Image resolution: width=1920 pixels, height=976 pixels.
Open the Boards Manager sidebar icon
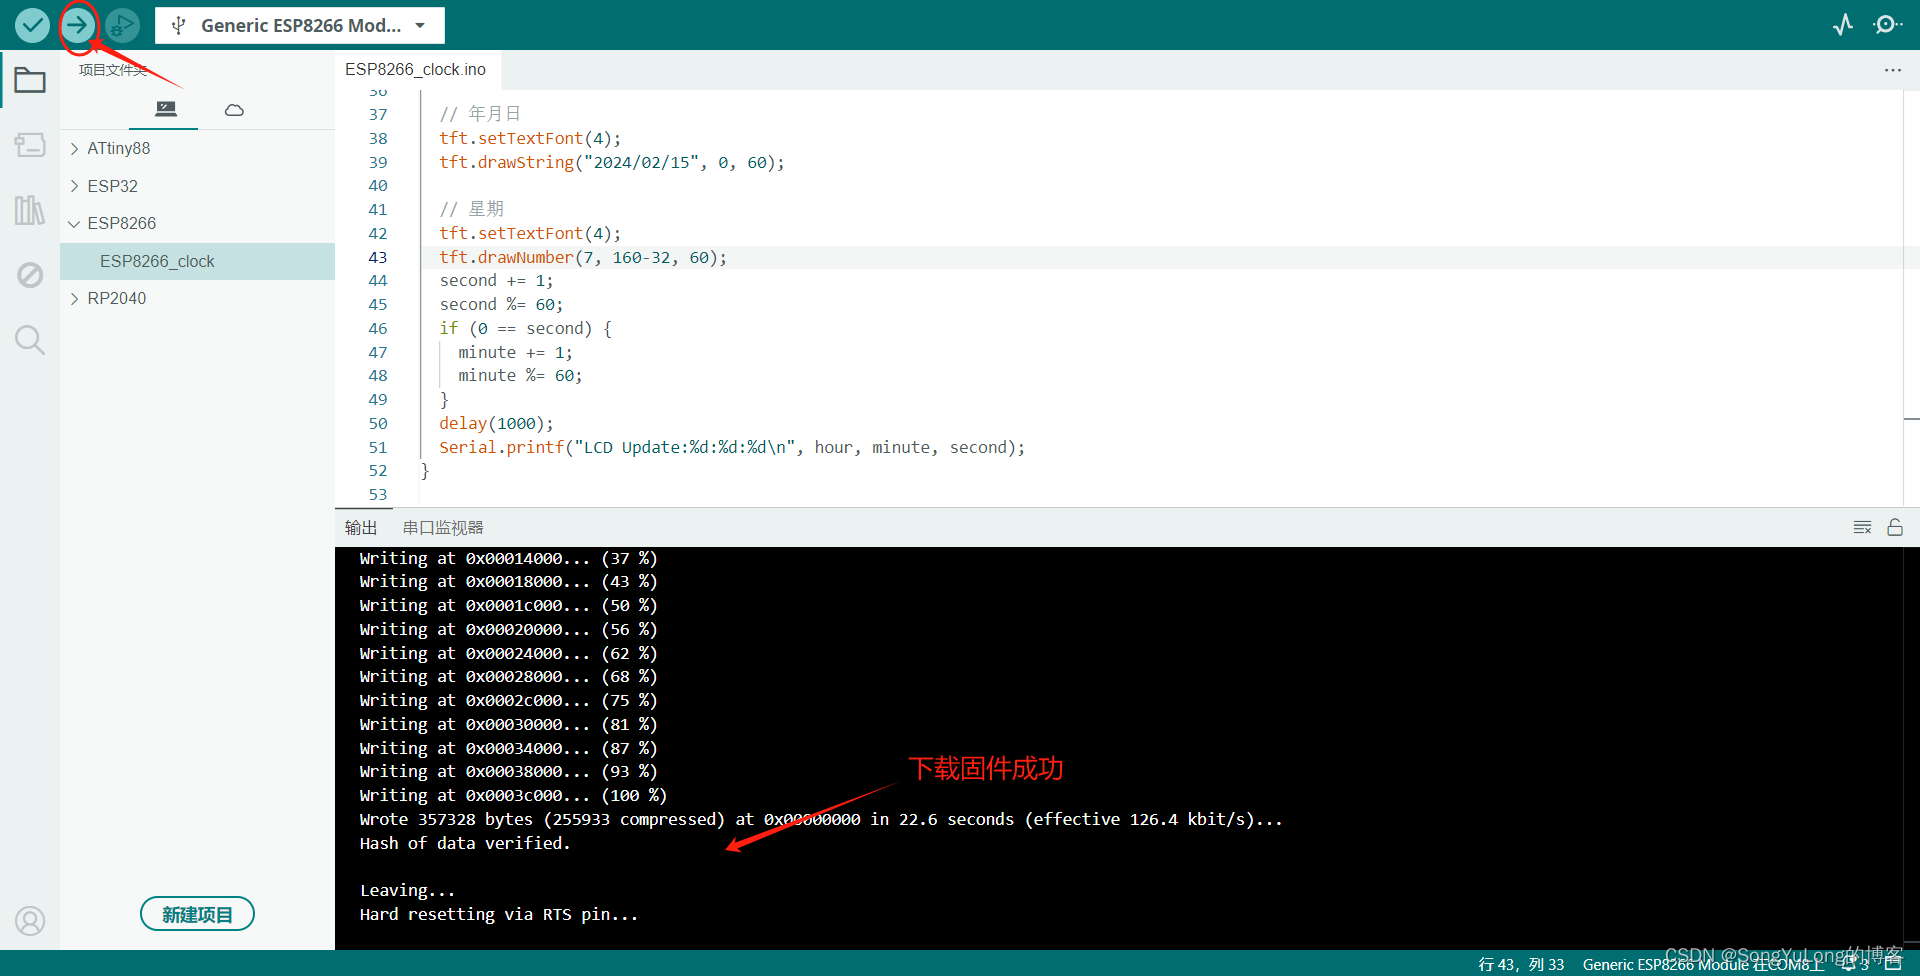30,145
